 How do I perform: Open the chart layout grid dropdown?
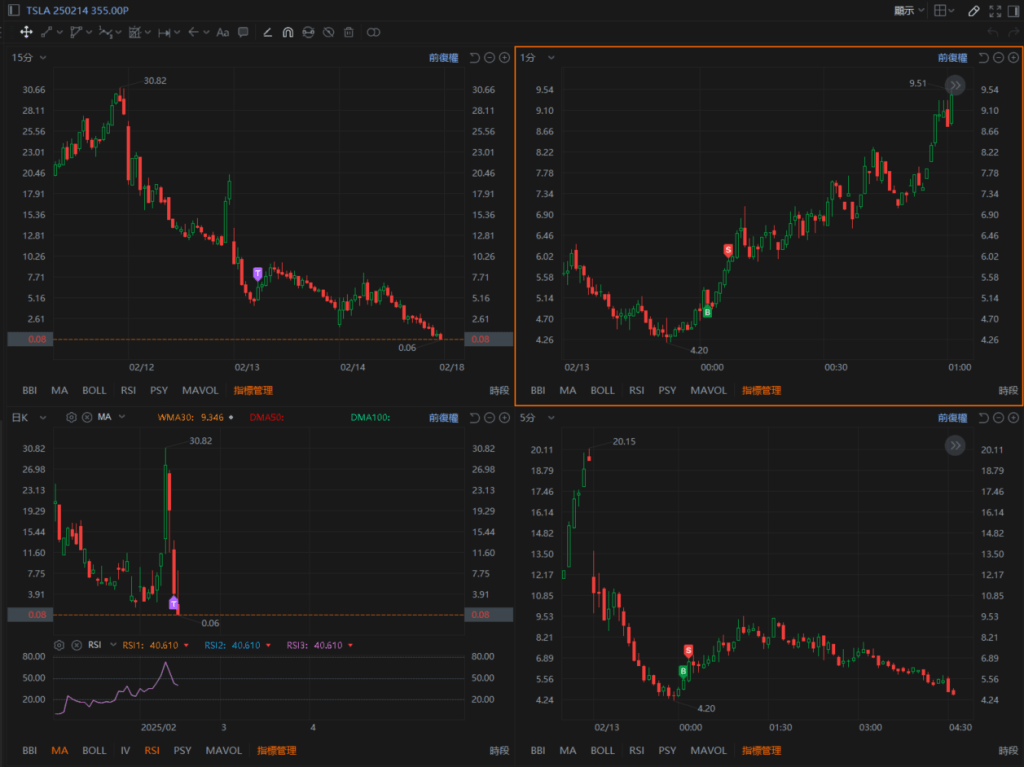click(x=944, y=11)
